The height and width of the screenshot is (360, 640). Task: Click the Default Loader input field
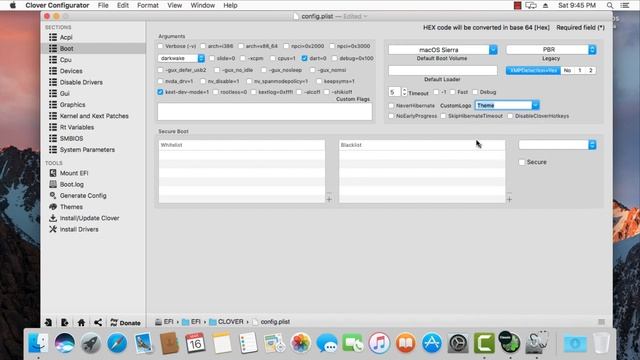coord(443,71)
